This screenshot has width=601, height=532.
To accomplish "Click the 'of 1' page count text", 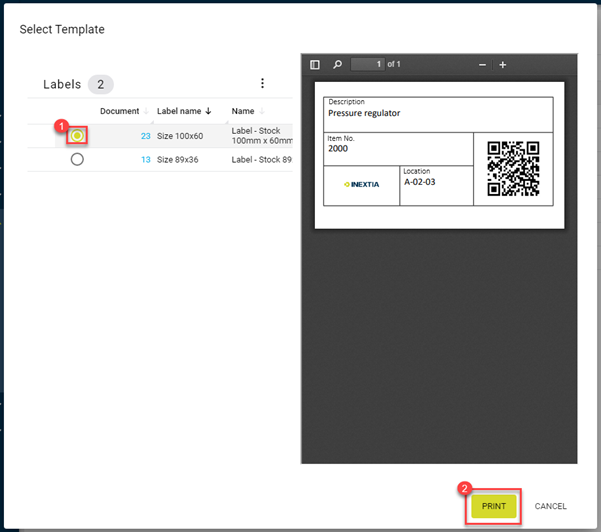I will tap(394, 64).
